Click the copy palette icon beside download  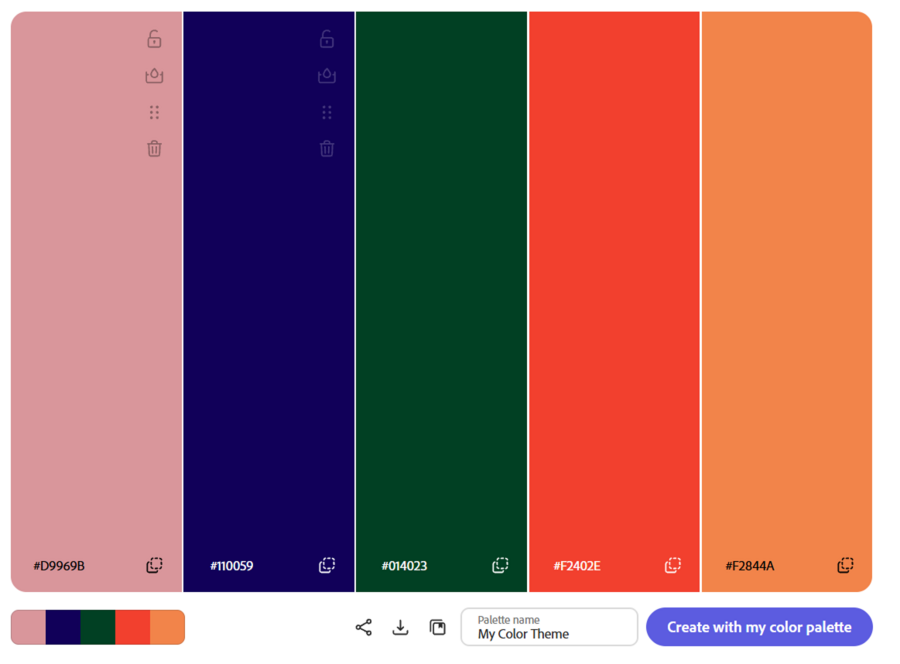(x=437, y=627)
